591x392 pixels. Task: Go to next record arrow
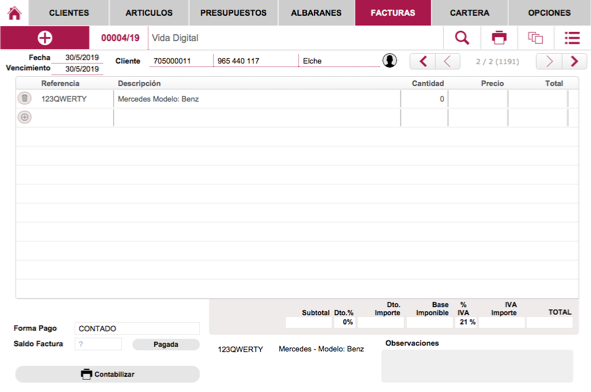[x=549, y=61]
